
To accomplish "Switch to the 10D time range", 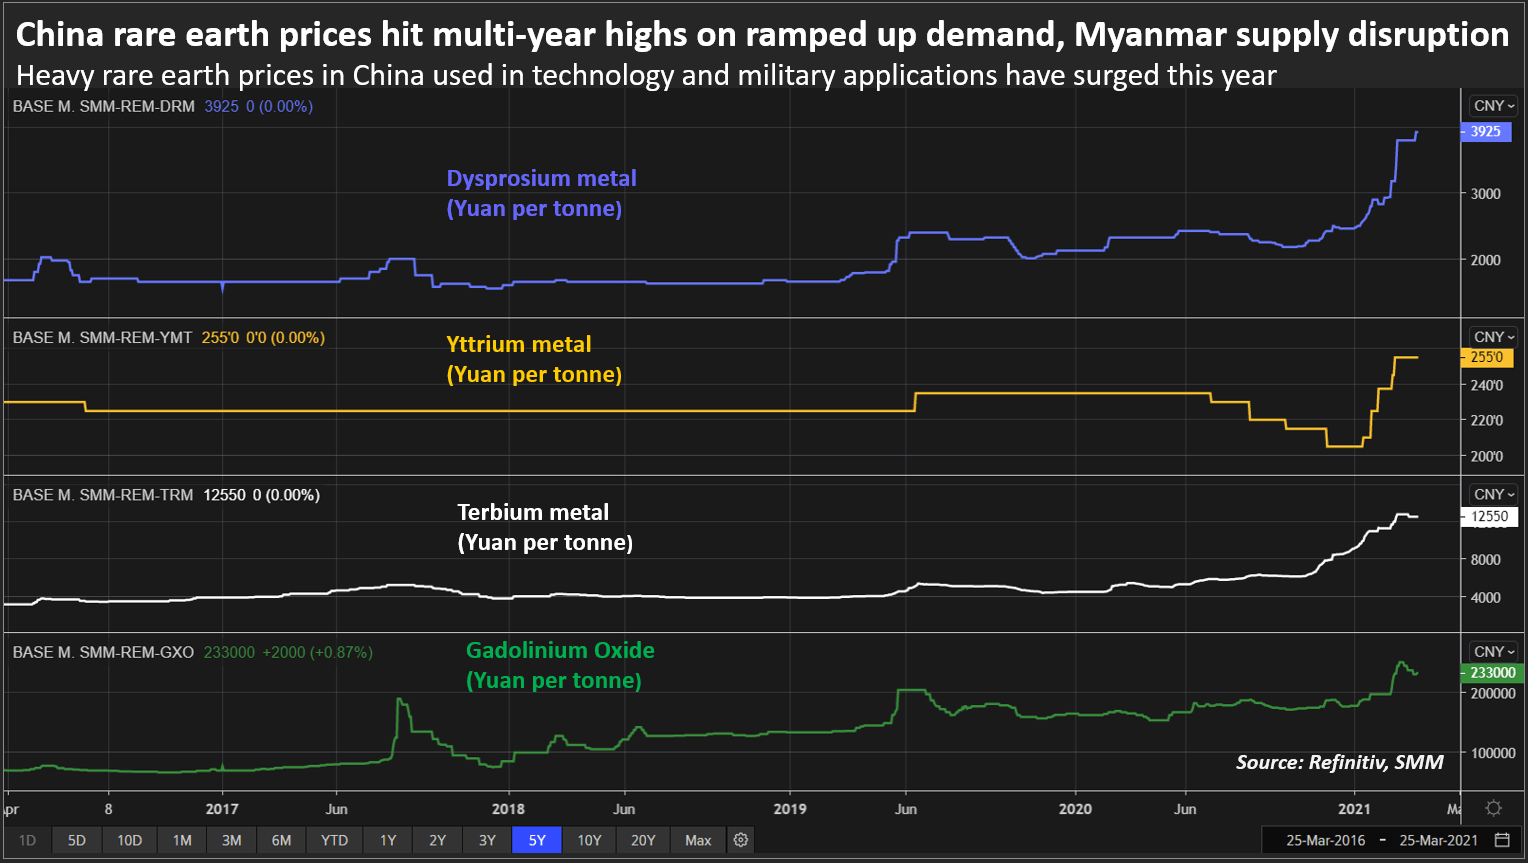I will click(x=130, y=840).
